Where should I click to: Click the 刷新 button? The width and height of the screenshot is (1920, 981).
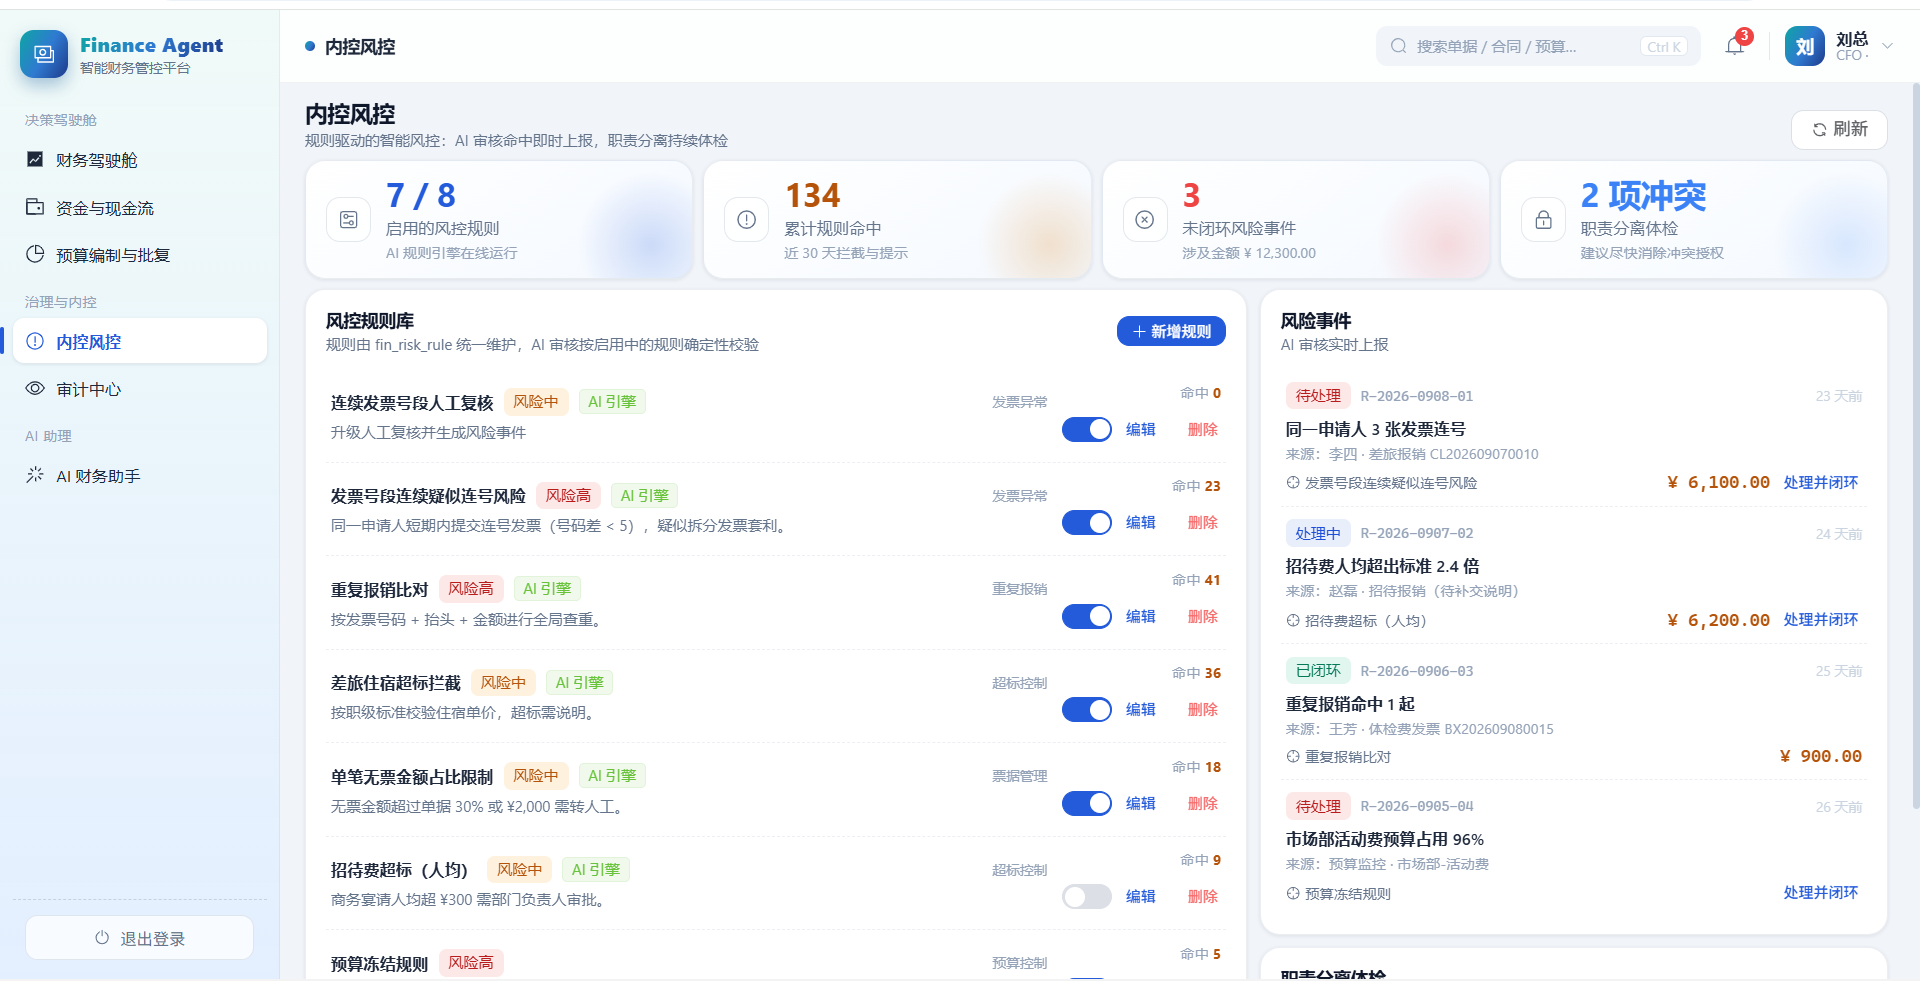point(1839,129)
